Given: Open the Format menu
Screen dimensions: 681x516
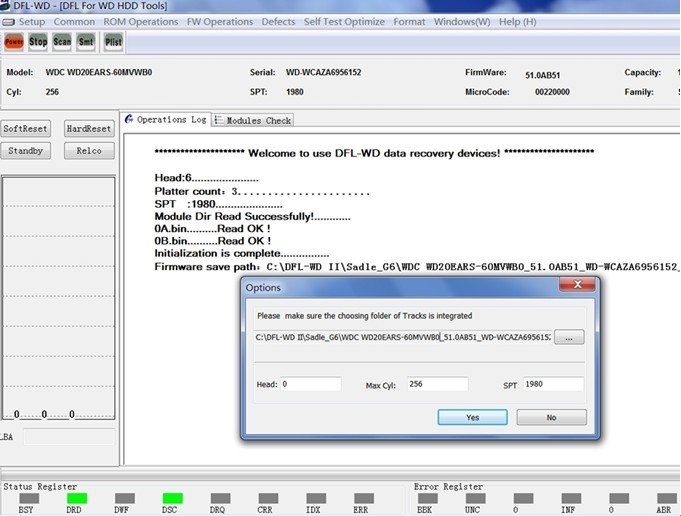Looking at the screenshot, I should pos(409,22).
